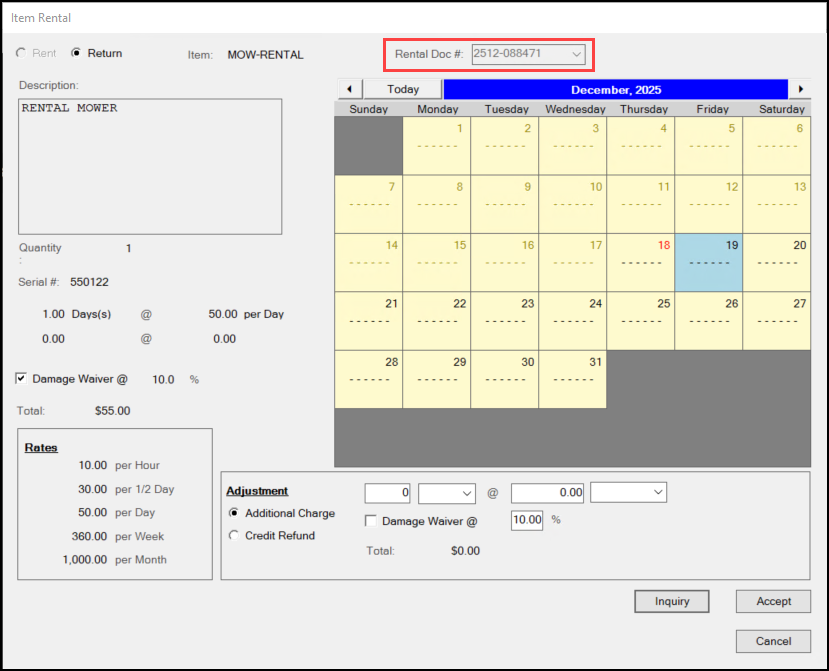This screenshot has width=829, height=671.
Task: Cancel the Item Rental dialog
Action: point(773,641)
